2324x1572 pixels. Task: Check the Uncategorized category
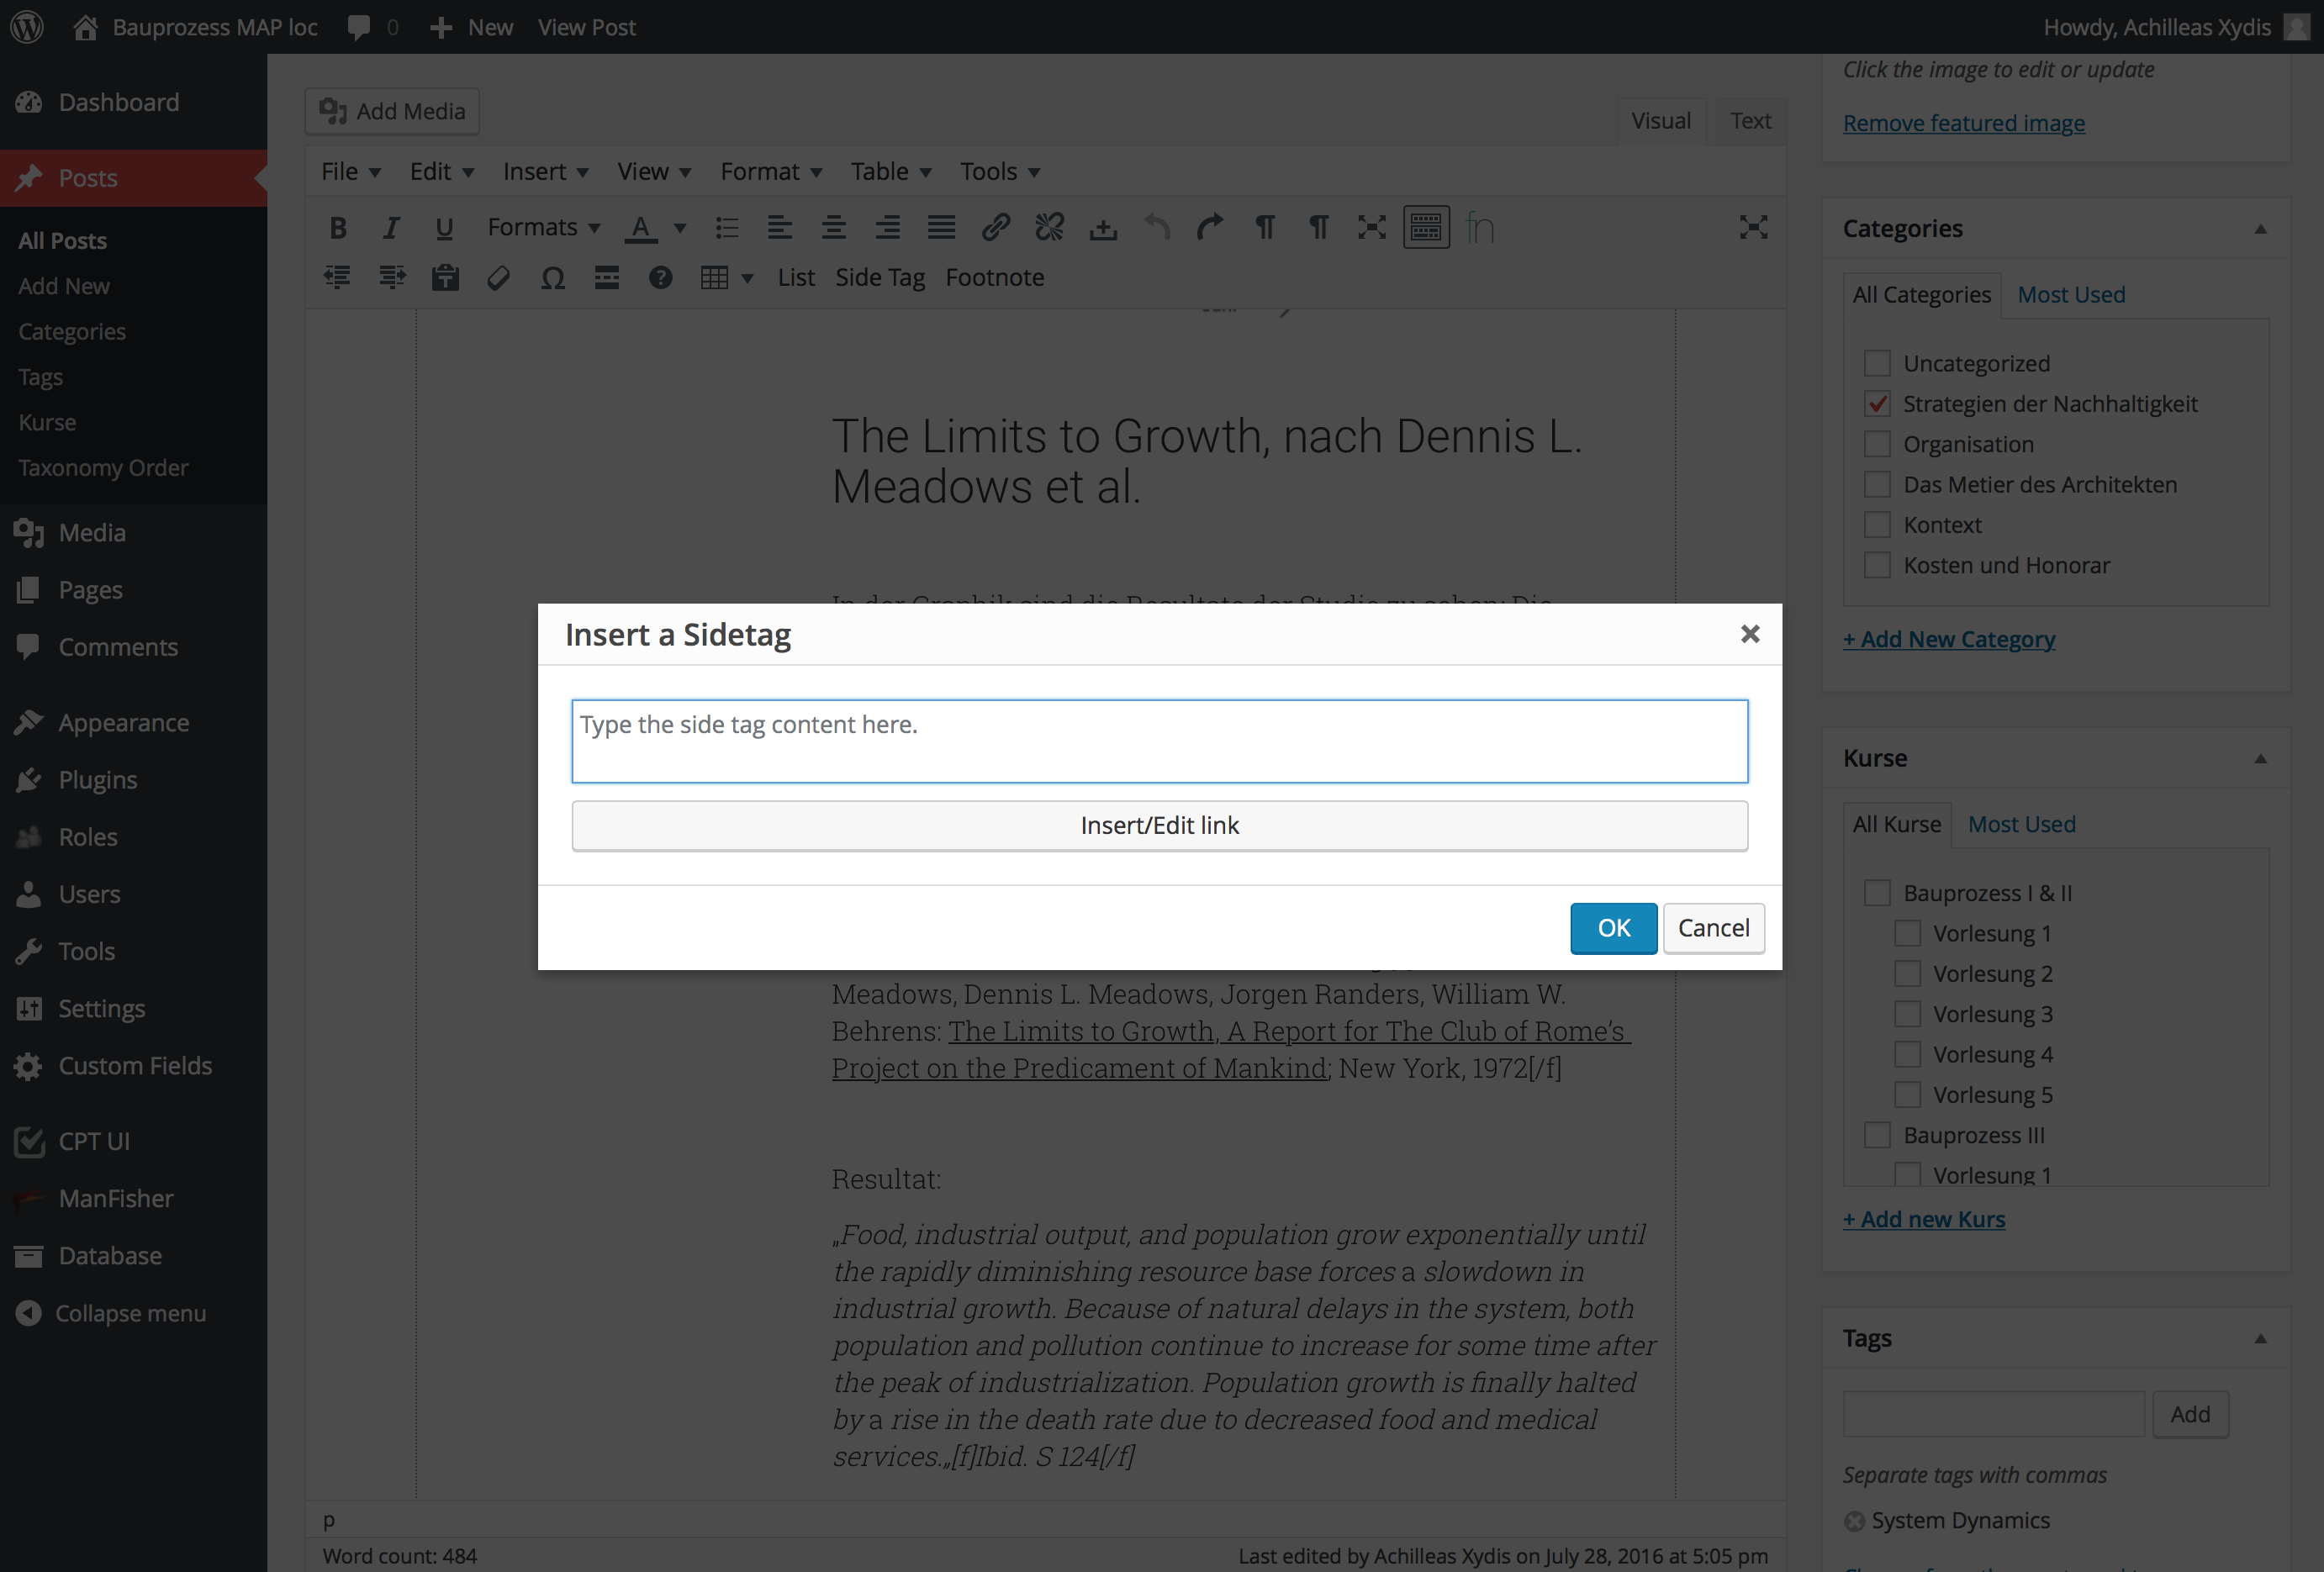[x=1877, y=363]
